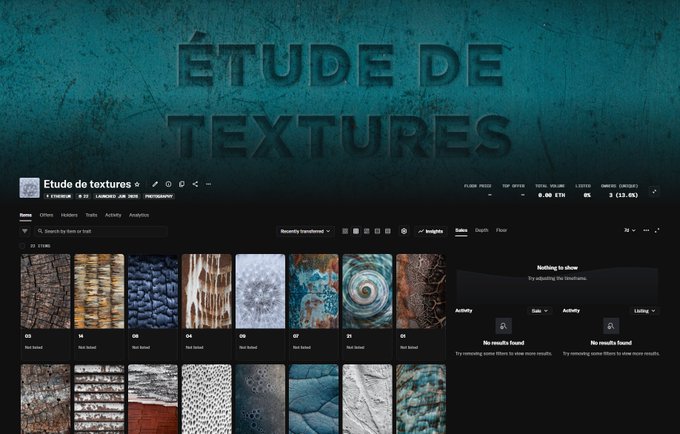Open item 03 cracked wood thumbnail
680x434 pixels.
(x=46, y=291)
